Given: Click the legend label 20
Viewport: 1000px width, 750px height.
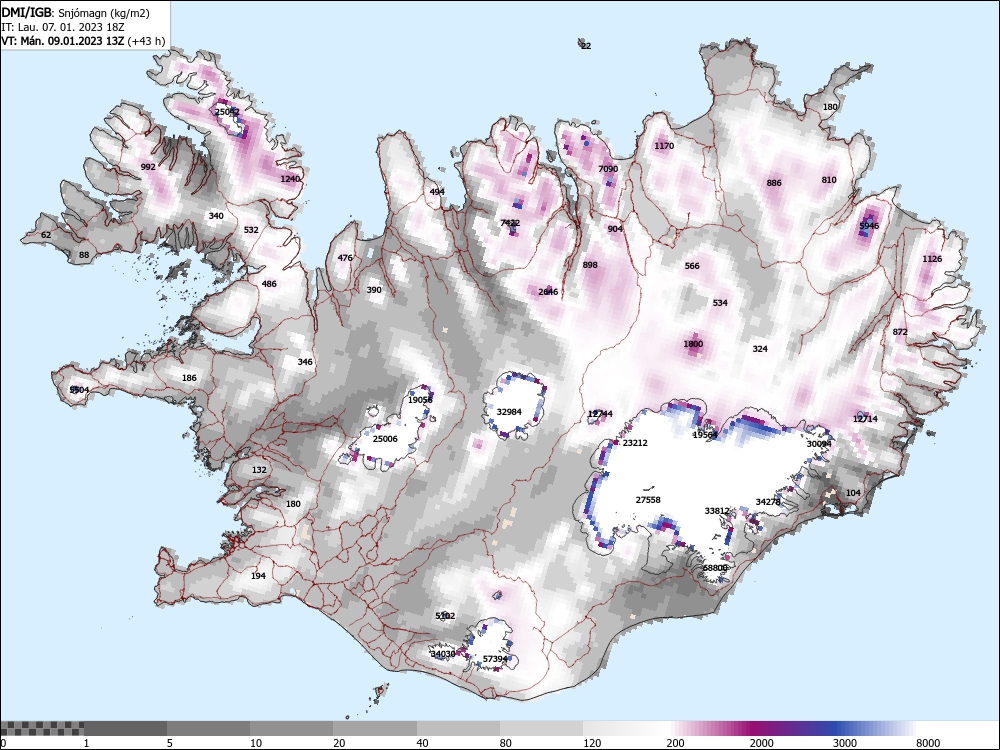Looking at the screenshot, I should (x=339, y=743).
